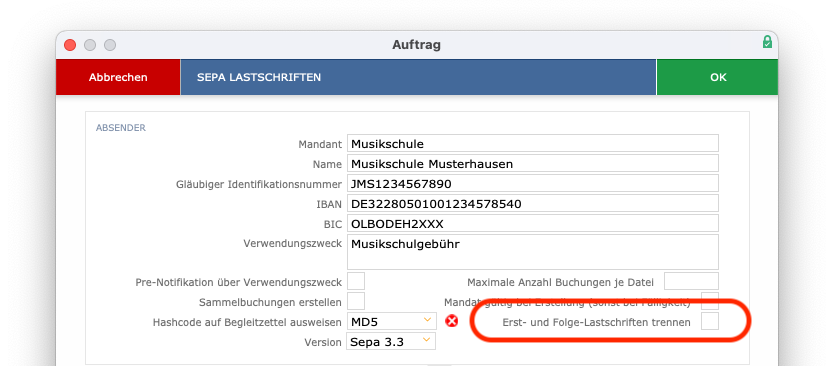Toggle Mandat gültig bei Erstellung checkbox
This screenshot has width=834, height=366.
[x=710, y=301]
